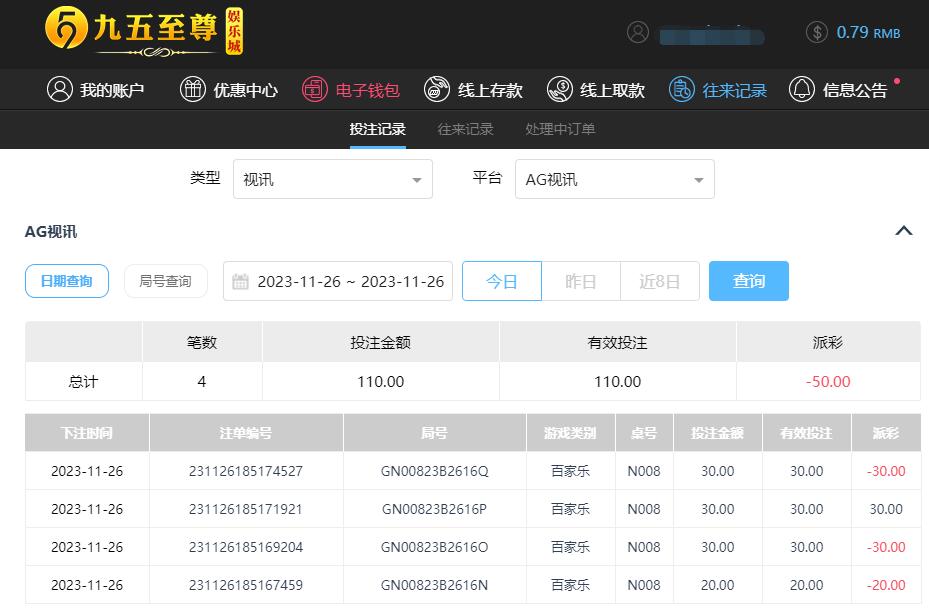Select 局号查询 mode
This screenshot has height=608, width=929.
[x=166, y=281]
